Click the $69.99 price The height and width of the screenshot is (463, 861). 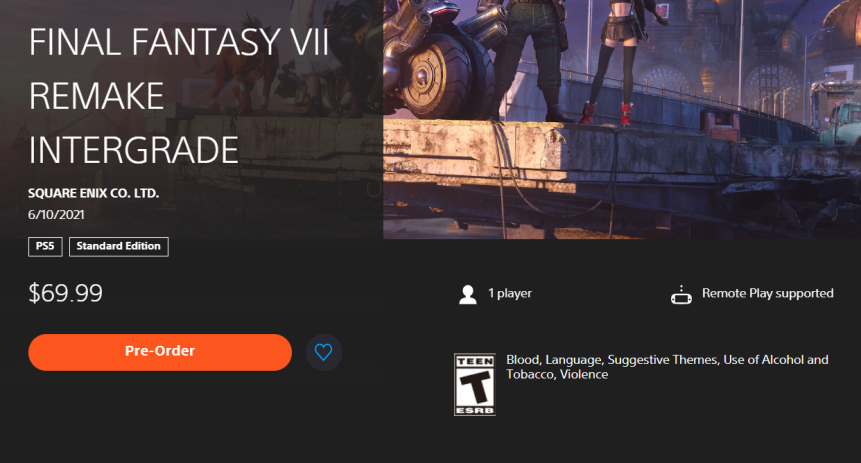[65, 293]
